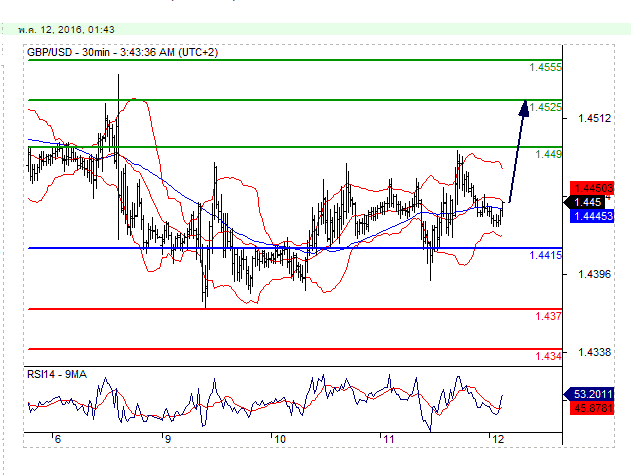This screenshot has height=475, width=631.
Task: Click the 1.4396 price axis value
Action: (x=594, y=275)
